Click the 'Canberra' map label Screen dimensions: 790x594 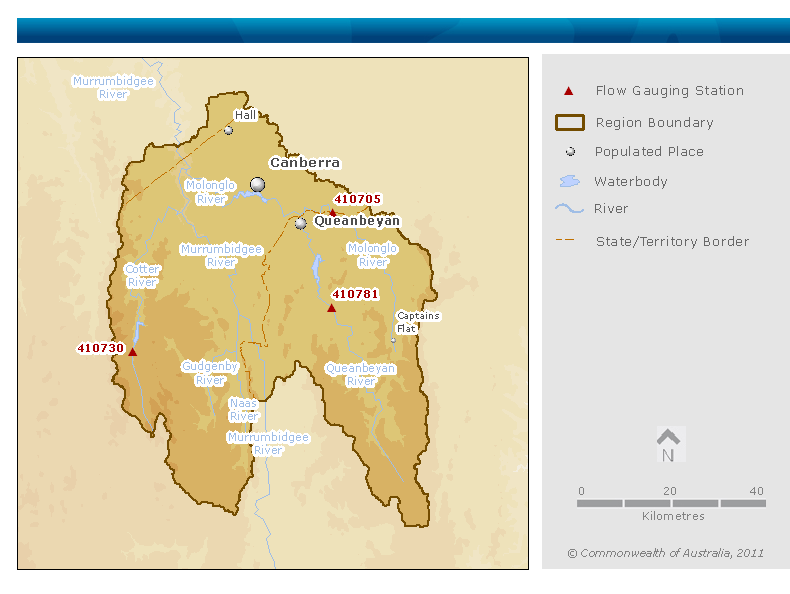tap(305, 162)
